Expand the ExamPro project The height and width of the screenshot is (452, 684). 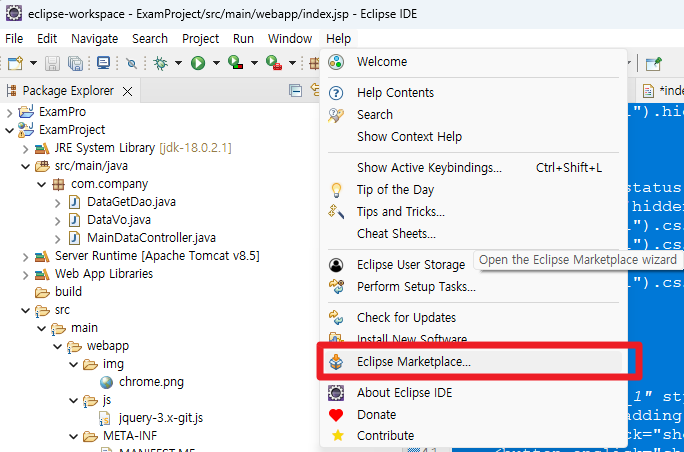(x=10, y=113)
